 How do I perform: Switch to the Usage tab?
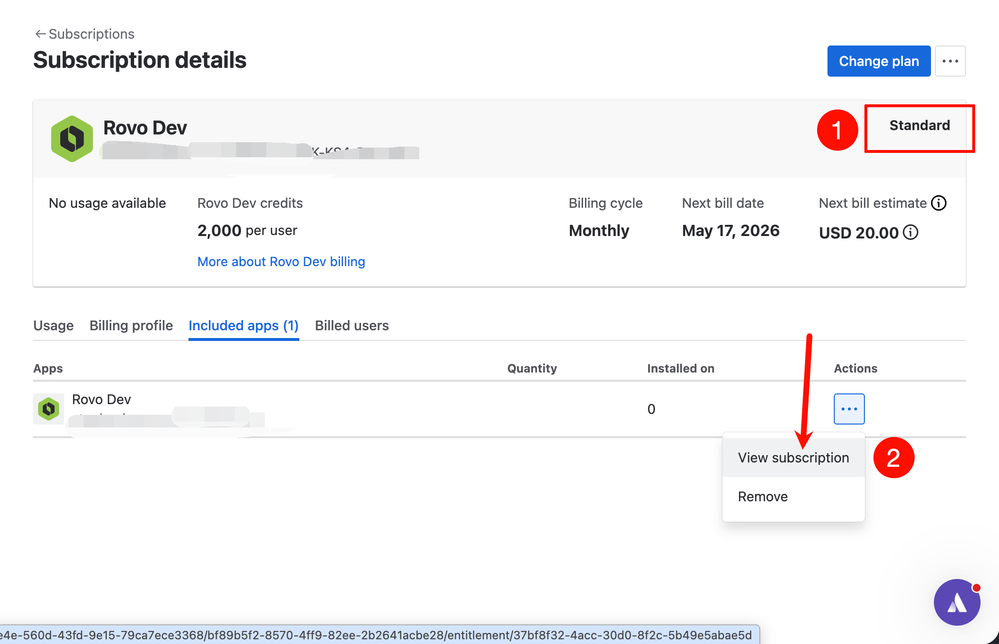coord(54,326)
